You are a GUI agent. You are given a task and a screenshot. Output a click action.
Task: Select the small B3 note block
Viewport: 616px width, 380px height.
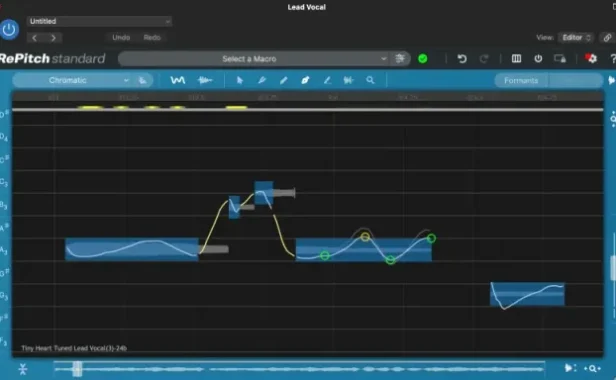click(234, 207)
